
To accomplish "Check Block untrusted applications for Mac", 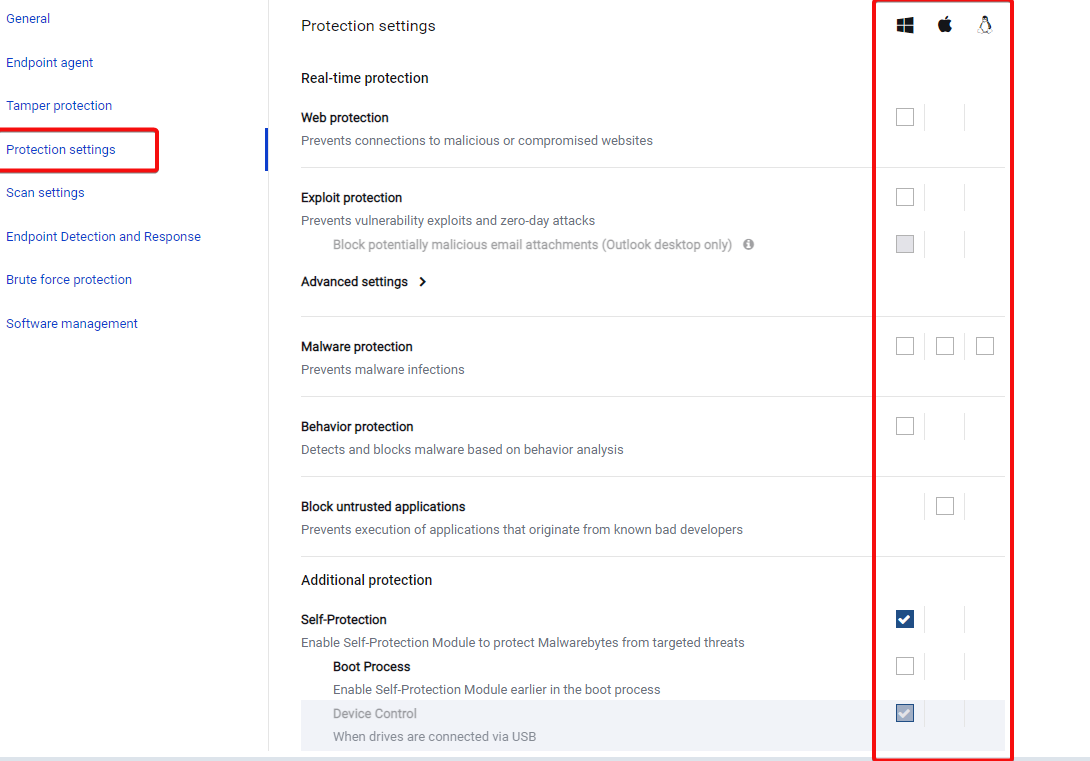I will [x=945, y=506].
